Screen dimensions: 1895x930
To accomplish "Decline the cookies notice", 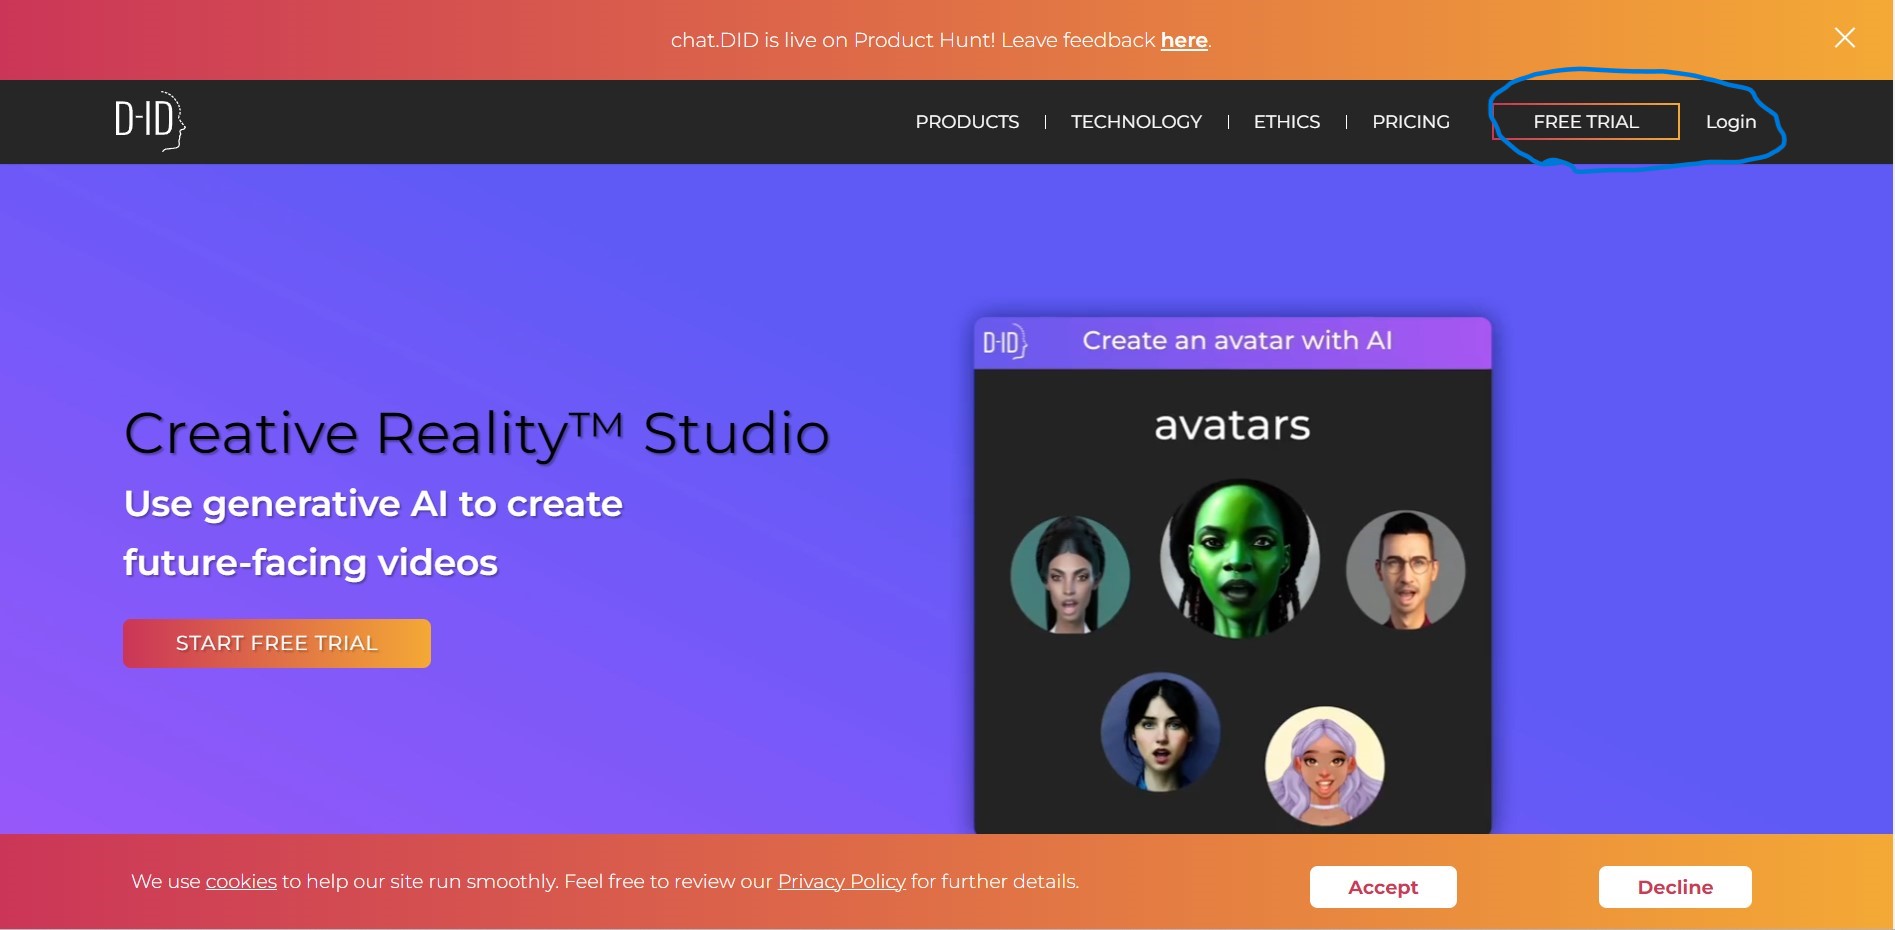I will click(x=1674, y=886).
